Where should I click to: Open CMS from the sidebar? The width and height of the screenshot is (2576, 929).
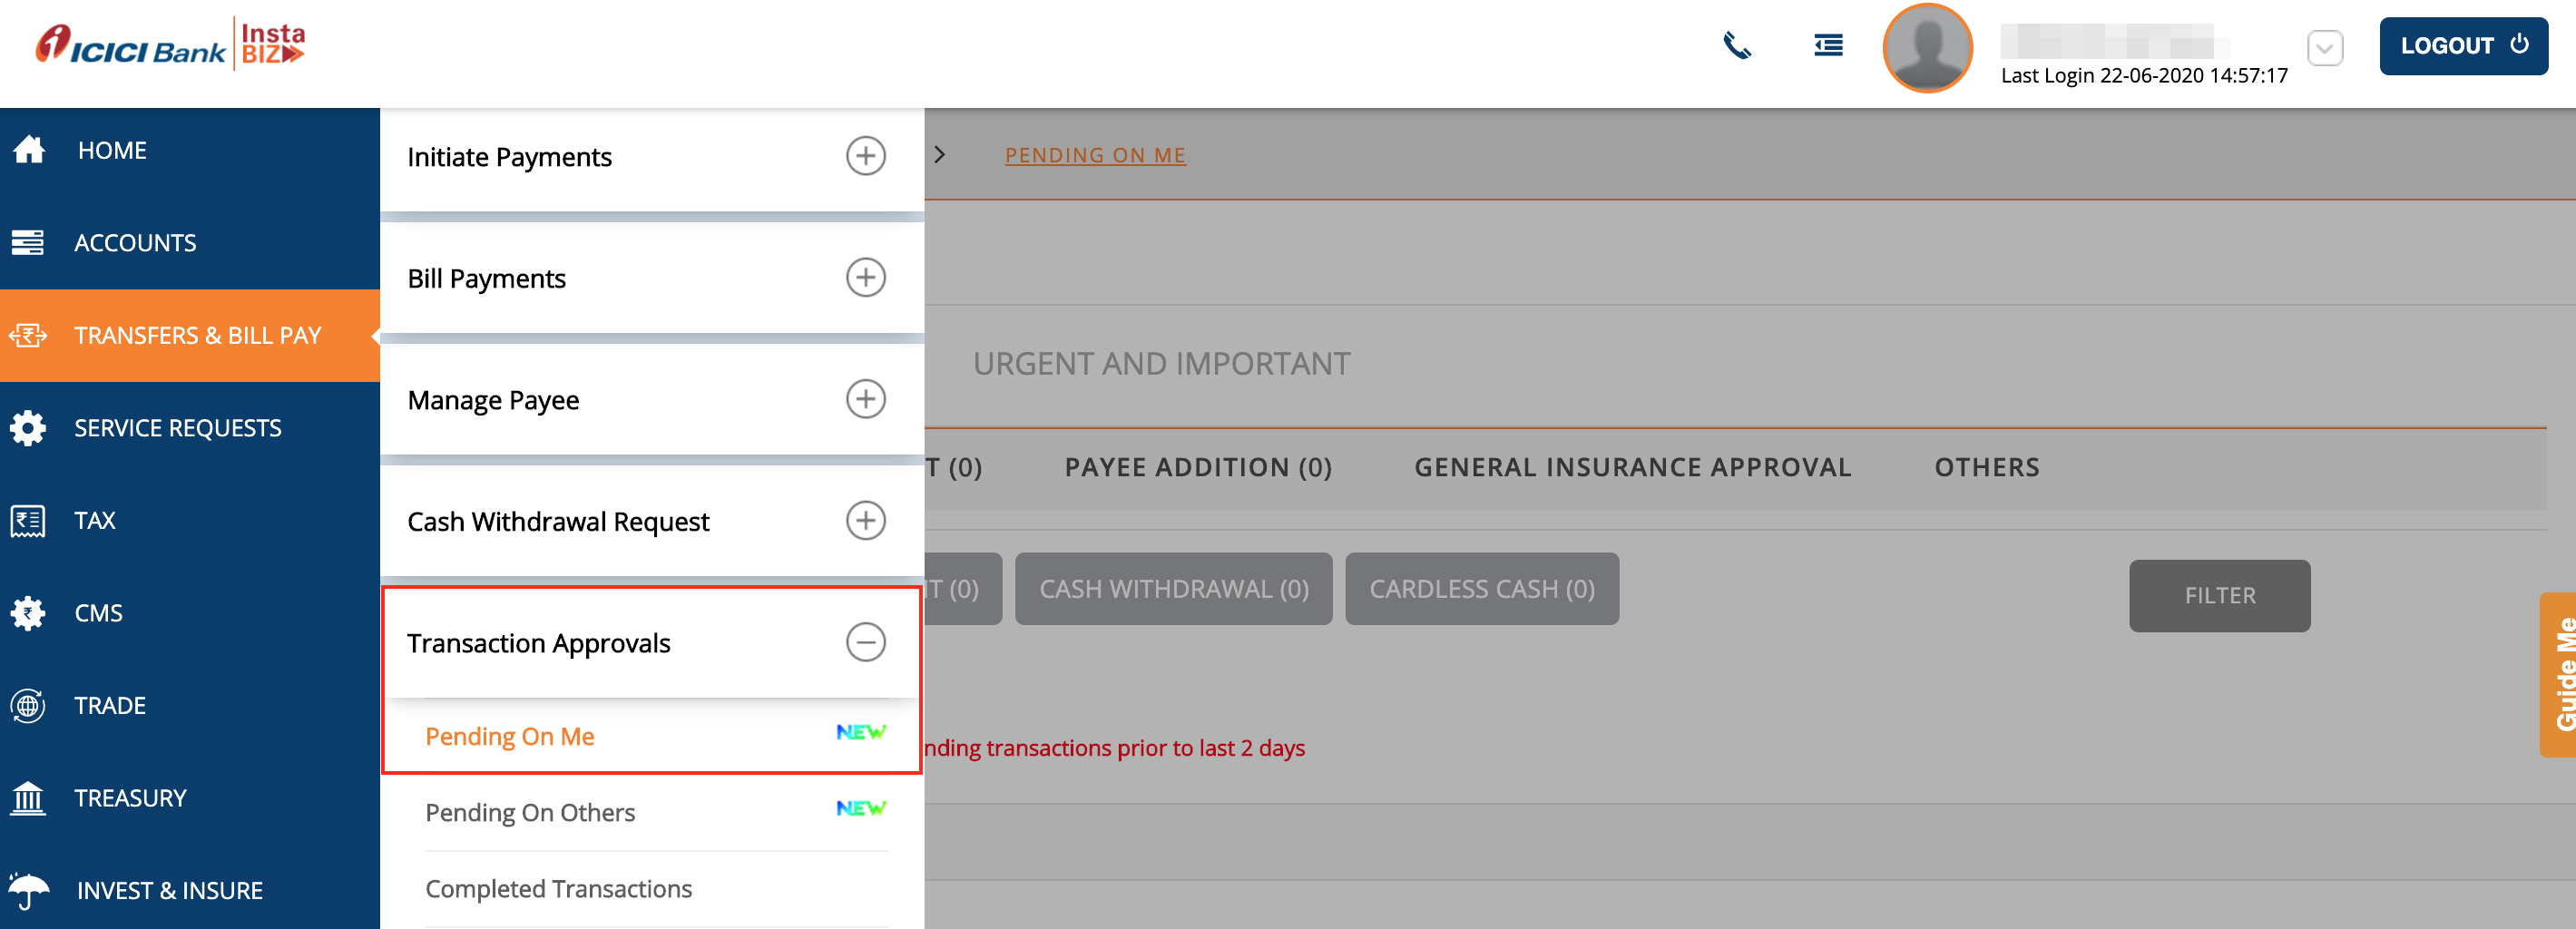[x=29, y=612]
